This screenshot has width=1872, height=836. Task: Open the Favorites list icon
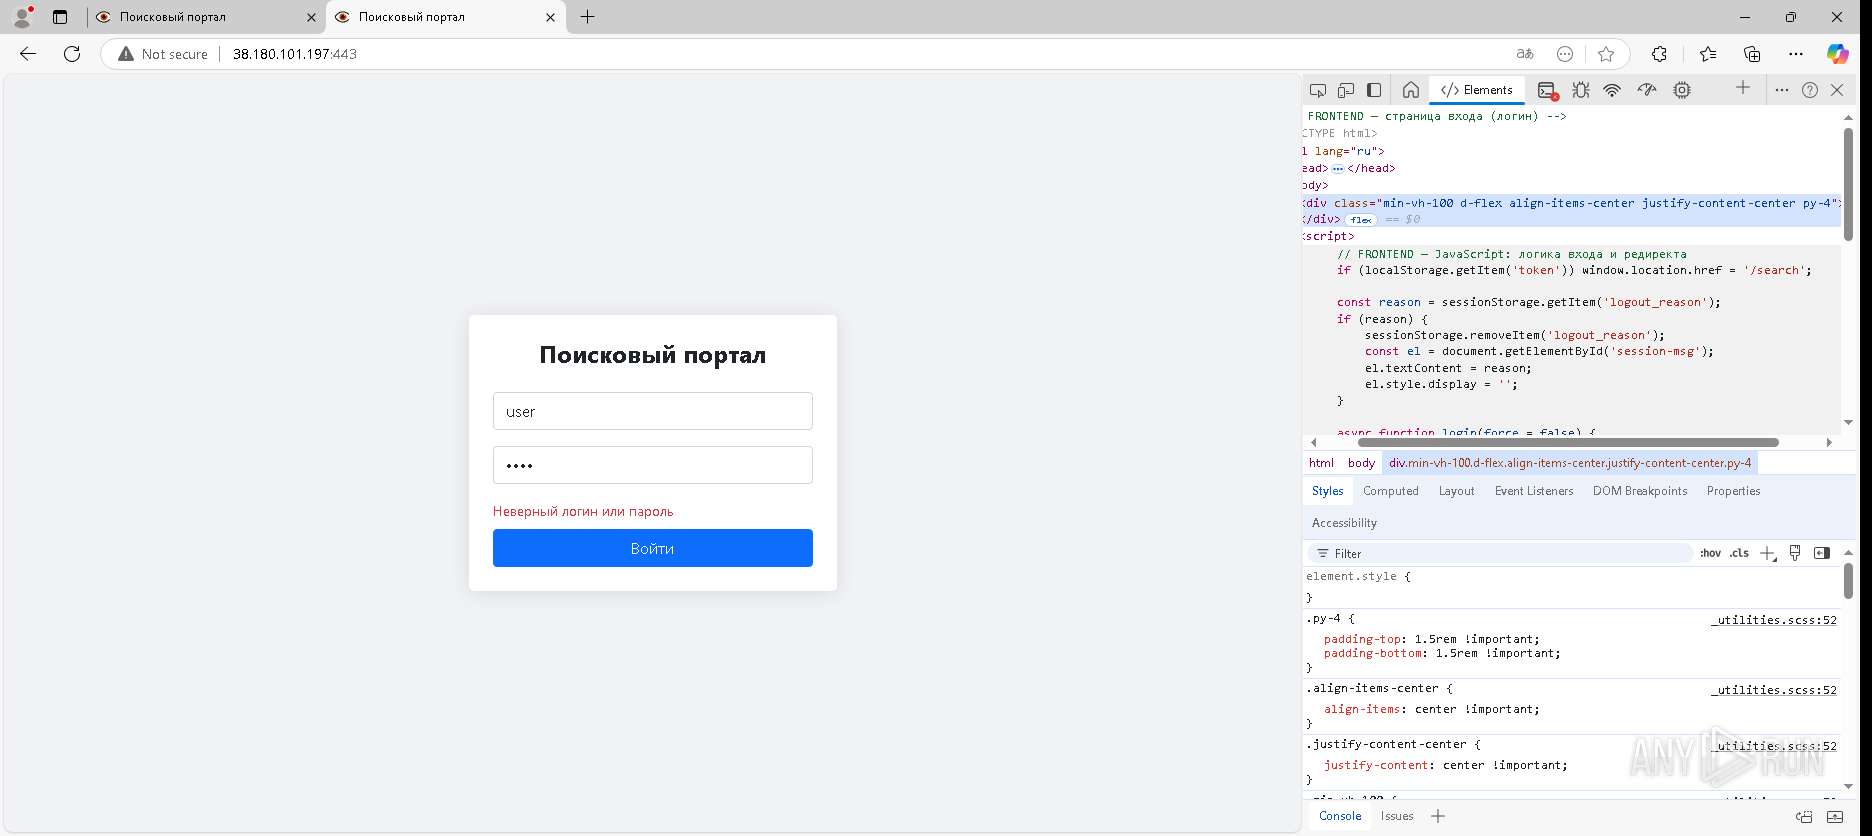(1707, 54)
